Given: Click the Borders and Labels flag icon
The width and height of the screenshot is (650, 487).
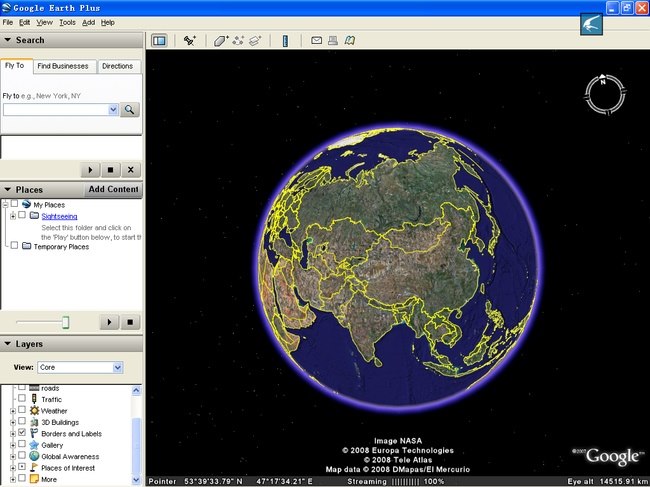Looking at the screenshot, I should click(34, 434).
